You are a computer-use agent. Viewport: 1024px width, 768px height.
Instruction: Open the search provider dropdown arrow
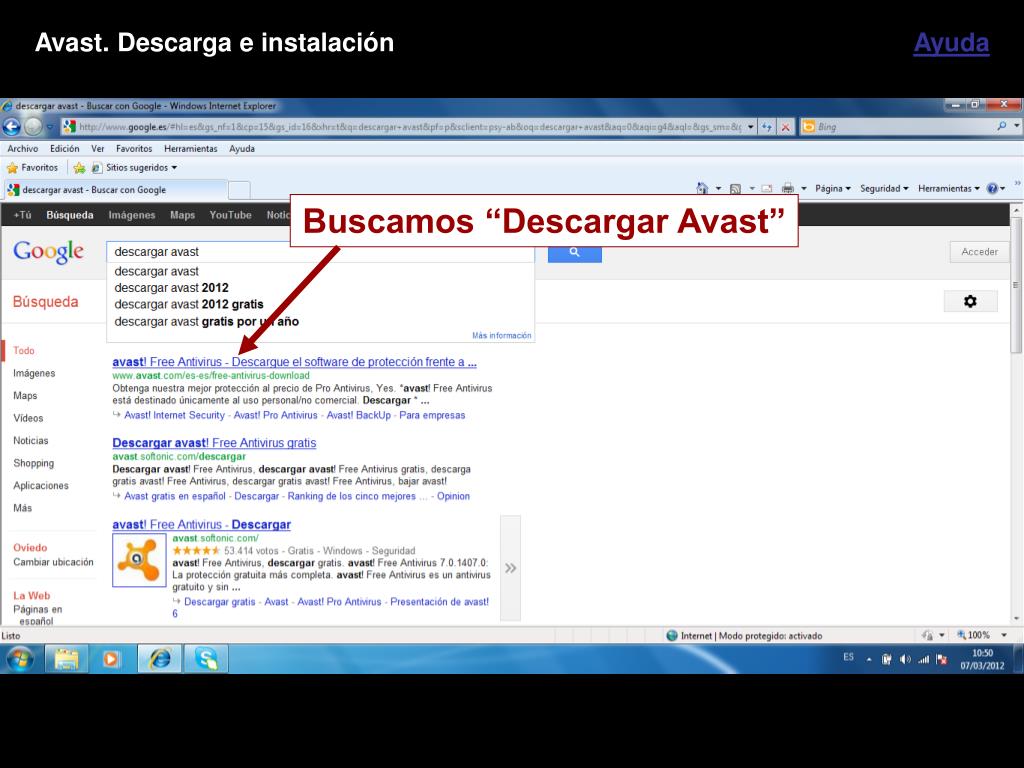pos(1017,127)
